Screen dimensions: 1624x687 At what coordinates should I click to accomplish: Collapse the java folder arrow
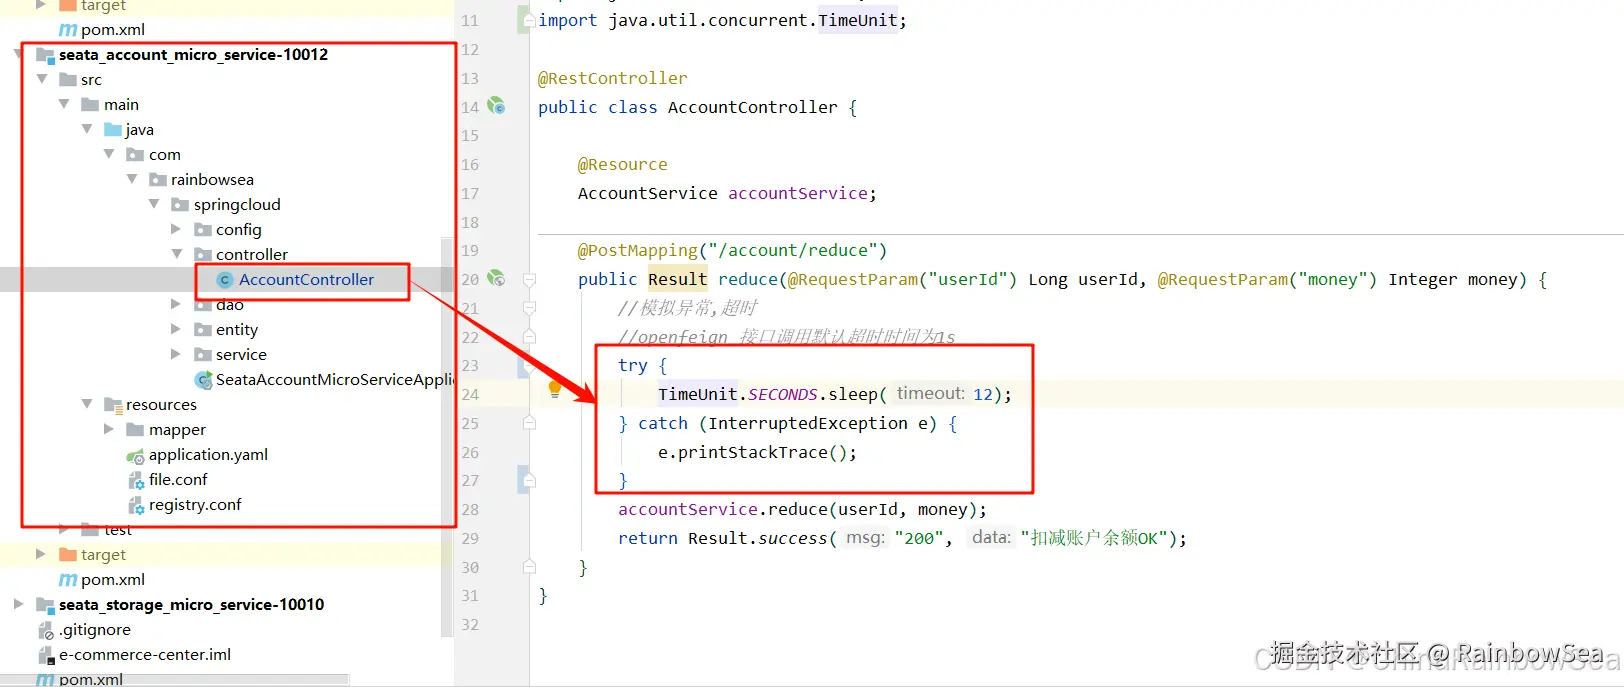point(87,129)
